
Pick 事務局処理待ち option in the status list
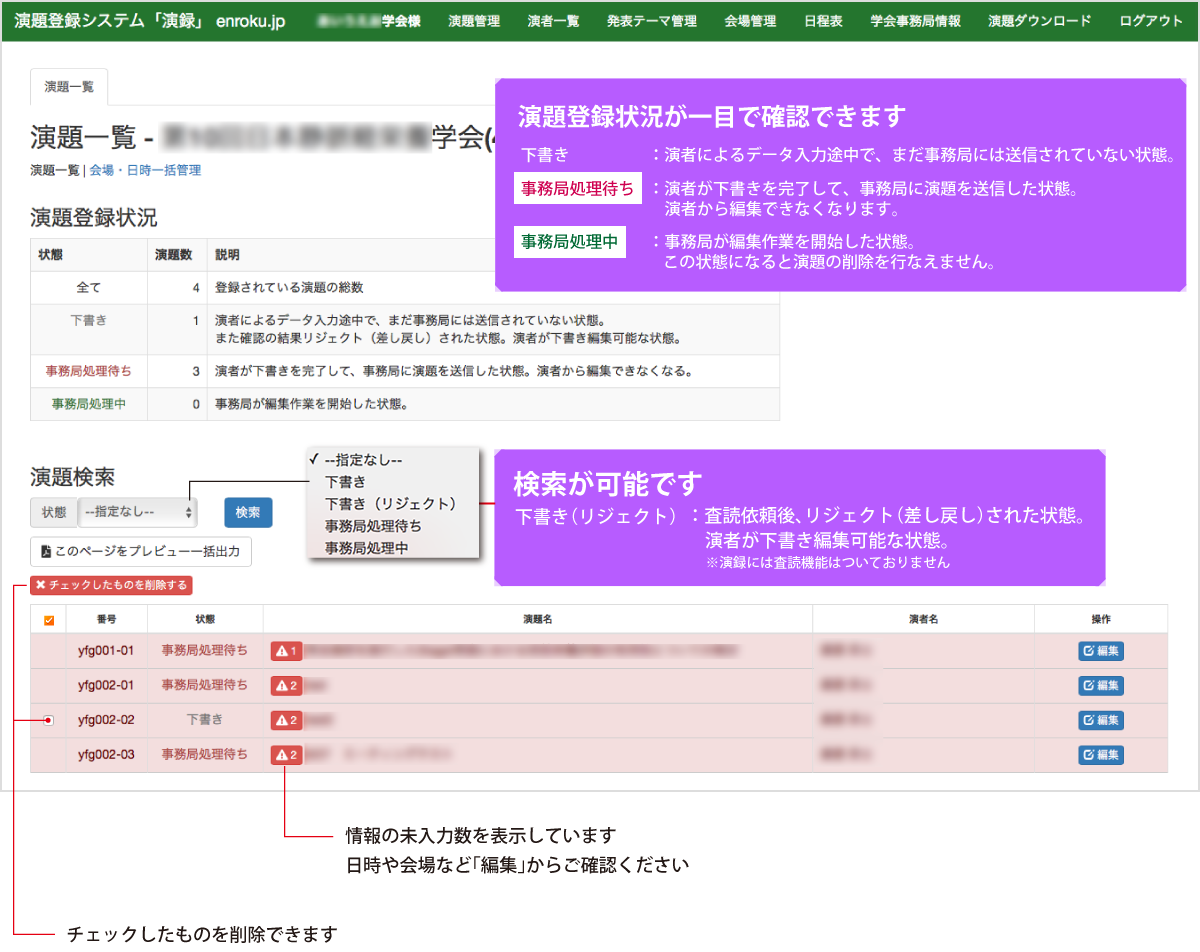point(372,526)
